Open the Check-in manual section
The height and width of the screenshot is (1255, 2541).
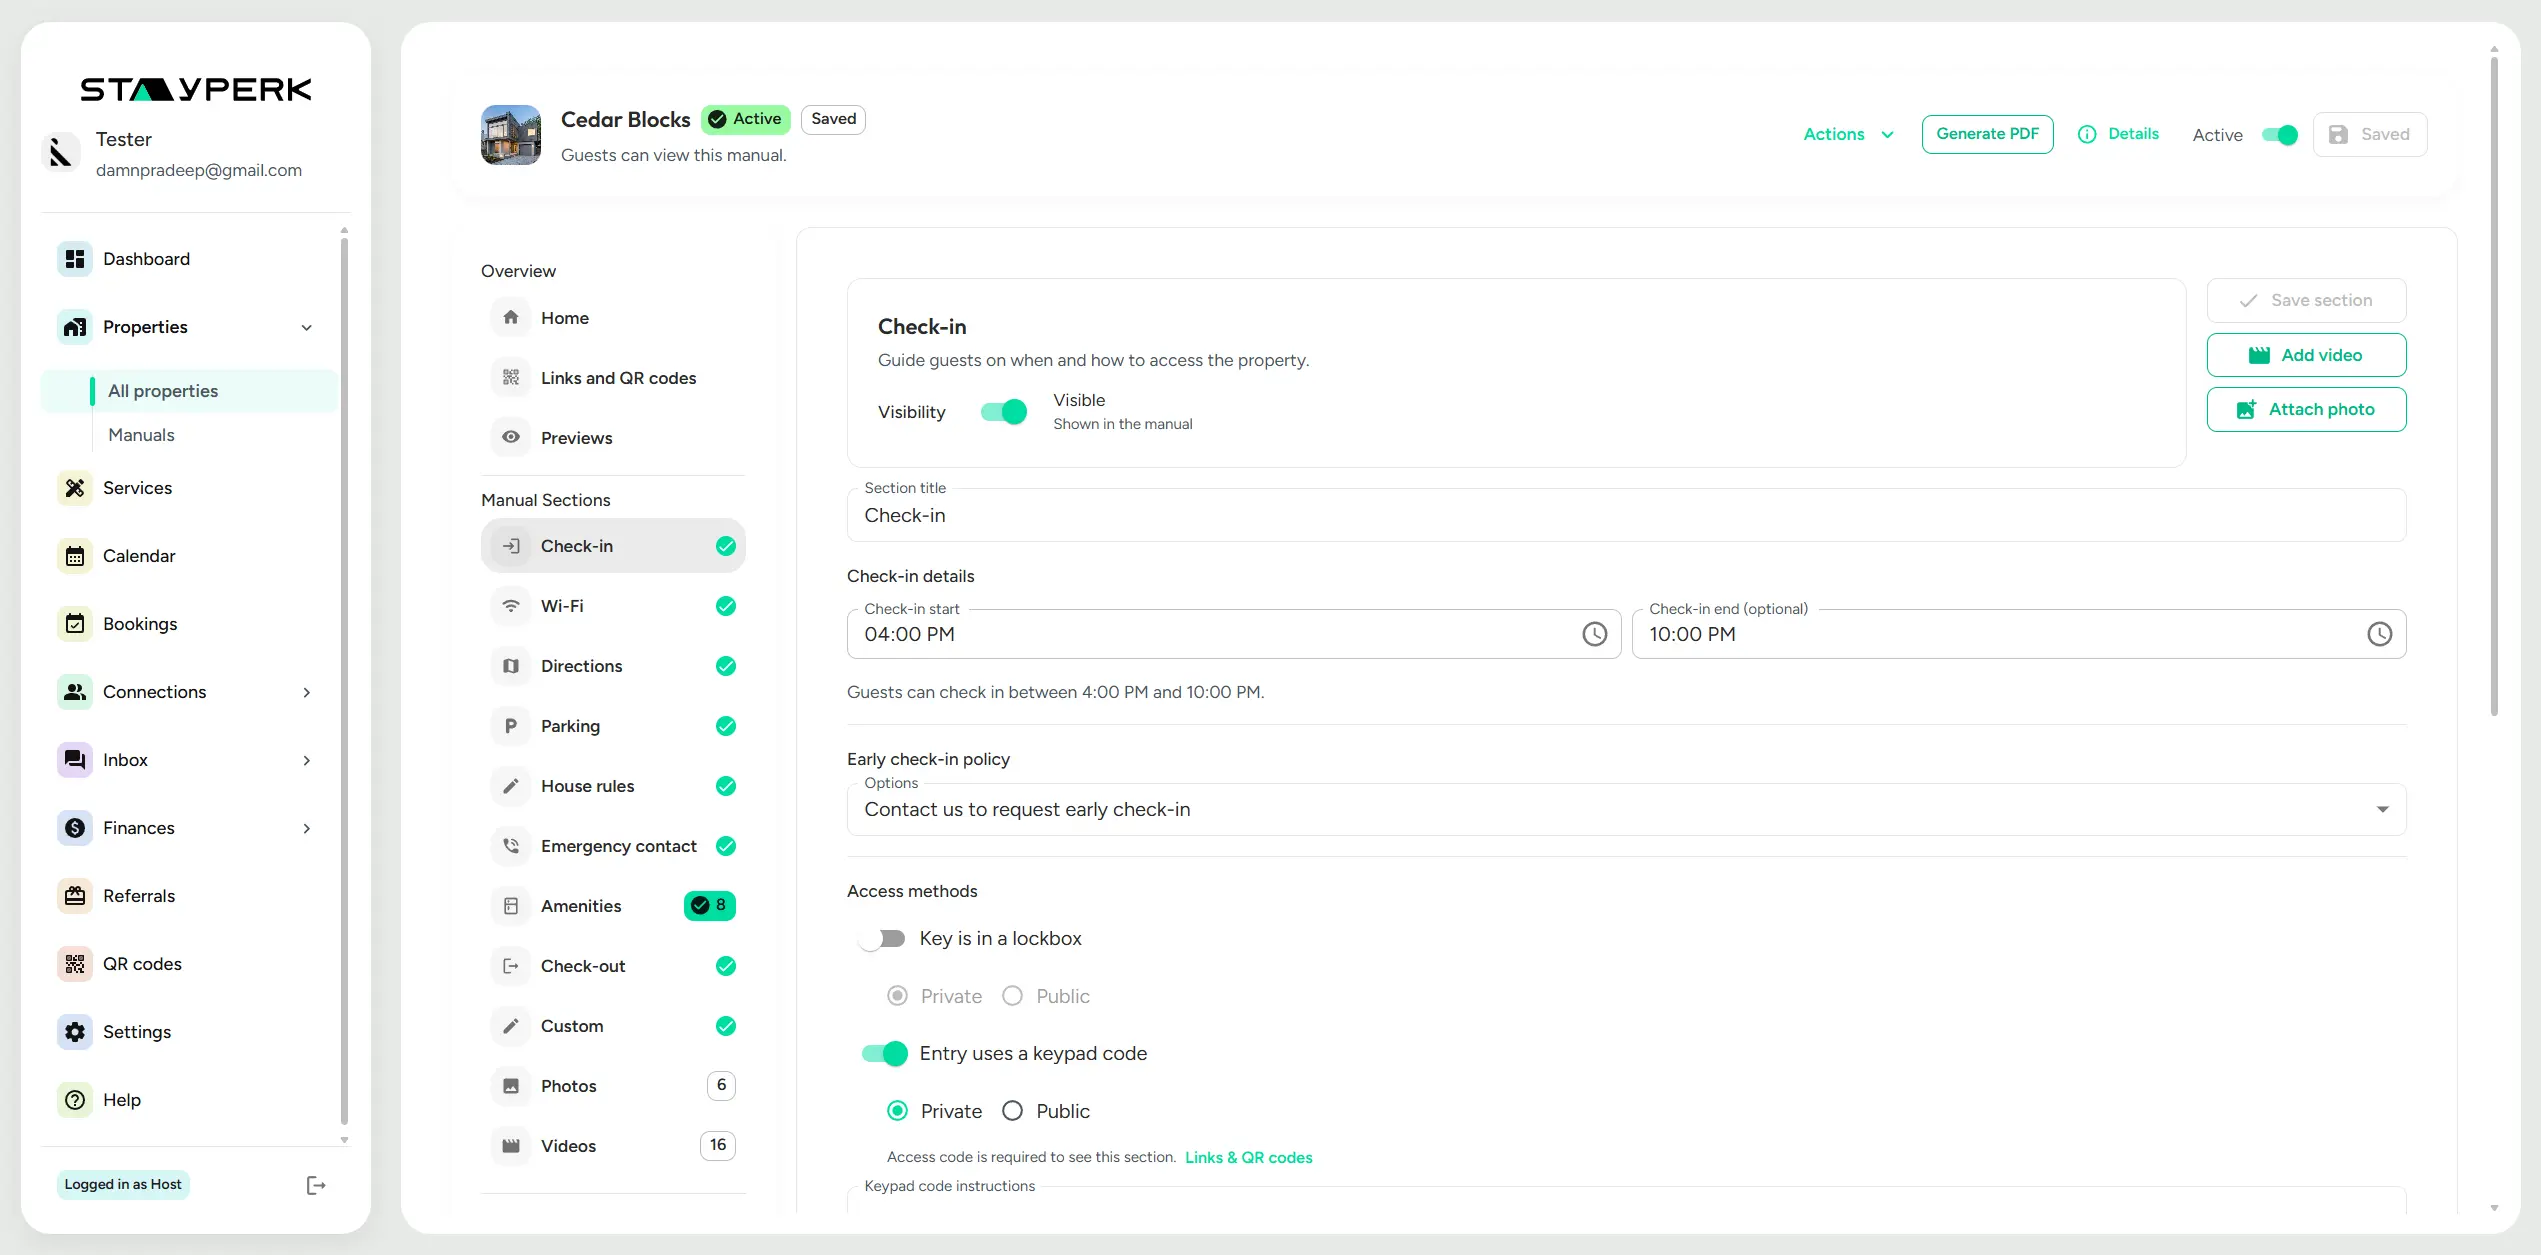click(613, 546)
